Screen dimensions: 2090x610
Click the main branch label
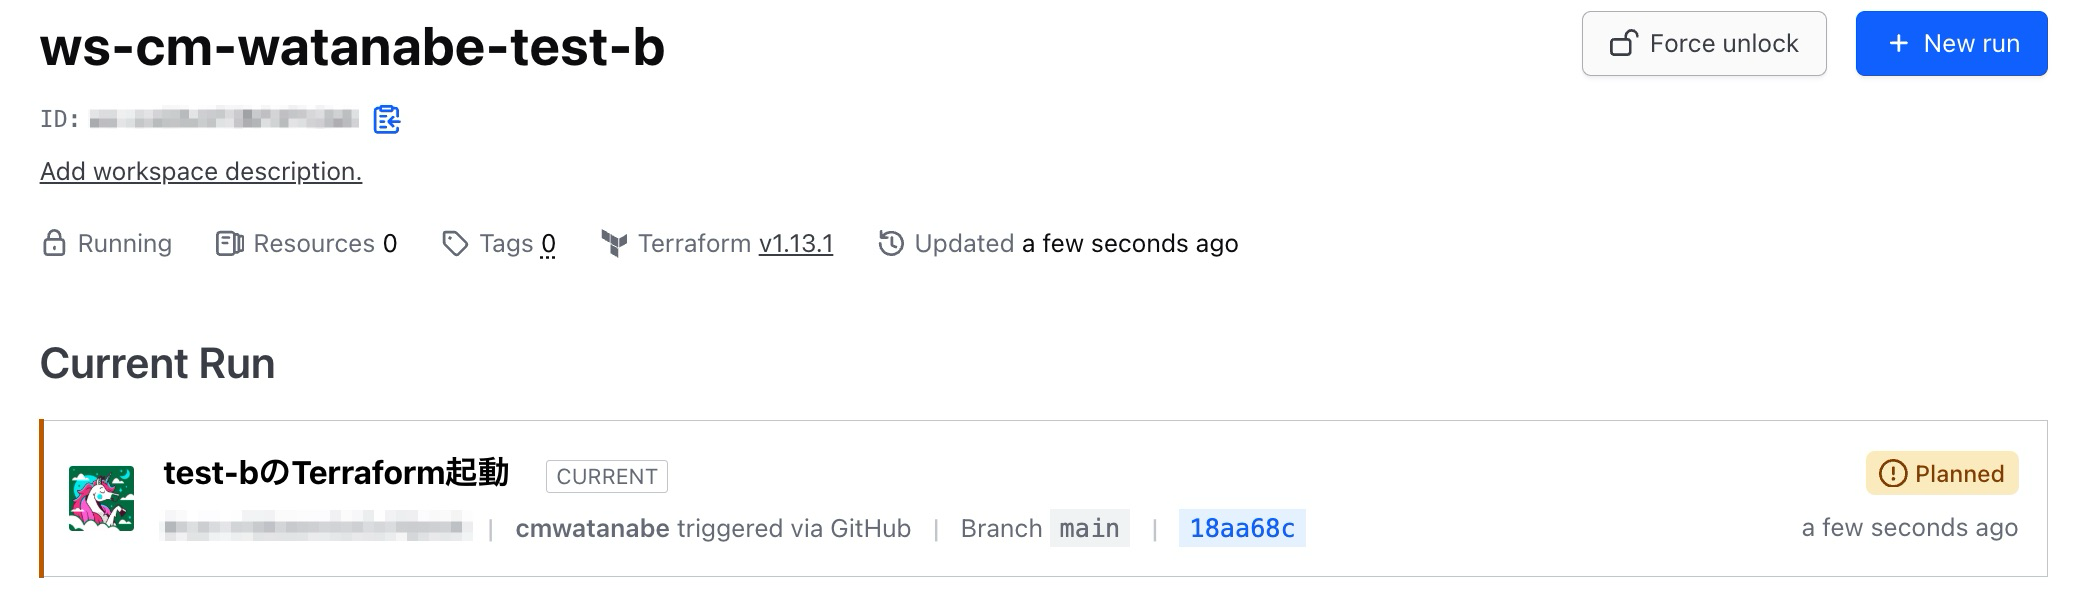[1089, 528]
